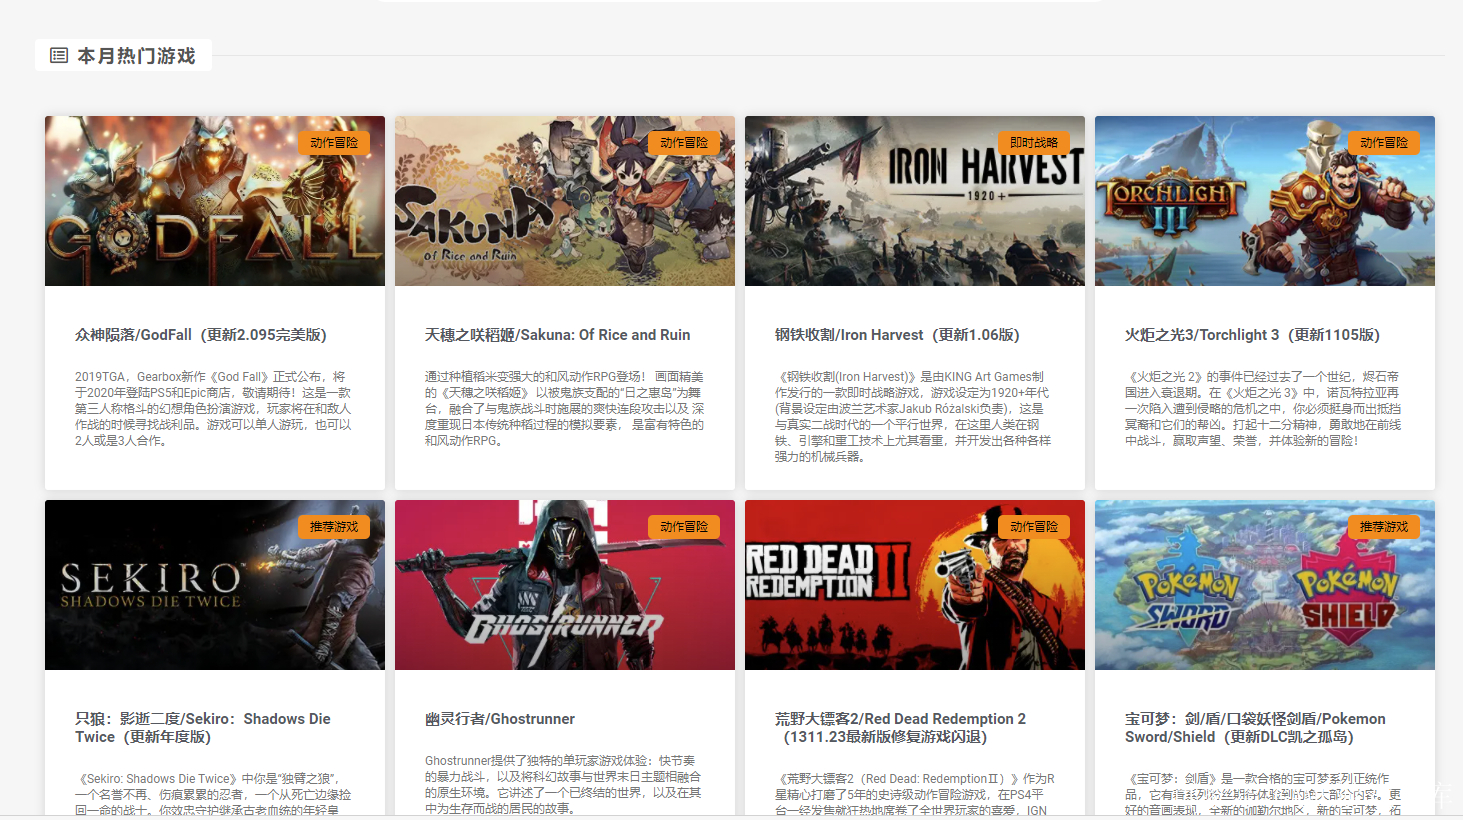Click the Iron Harvest description mentioning KING Art Games

[913, 417]
